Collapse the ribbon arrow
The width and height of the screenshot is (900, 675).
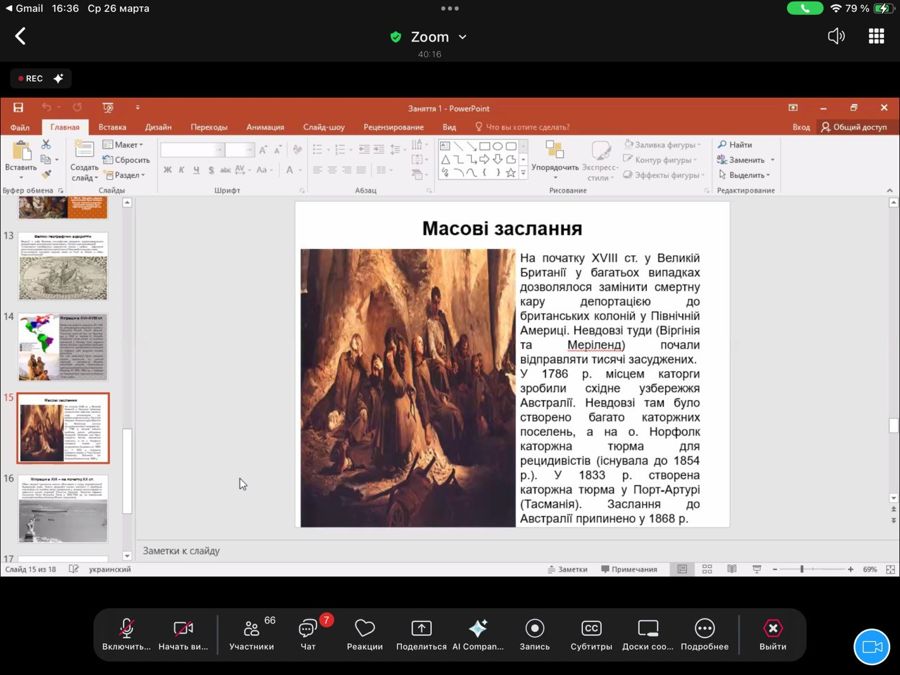tap(890, 190)
